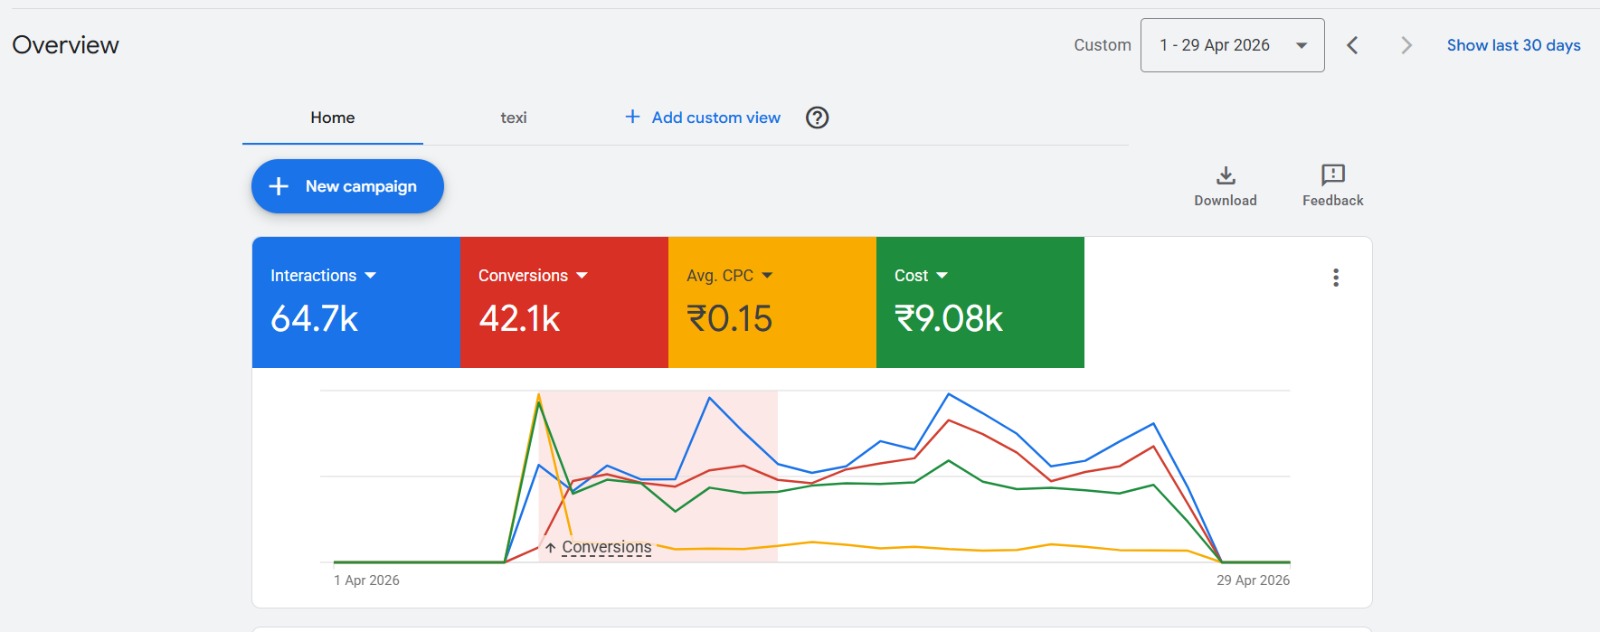Click Add custom view link
The image size is (1600, 632).
(x=716, y=118)
